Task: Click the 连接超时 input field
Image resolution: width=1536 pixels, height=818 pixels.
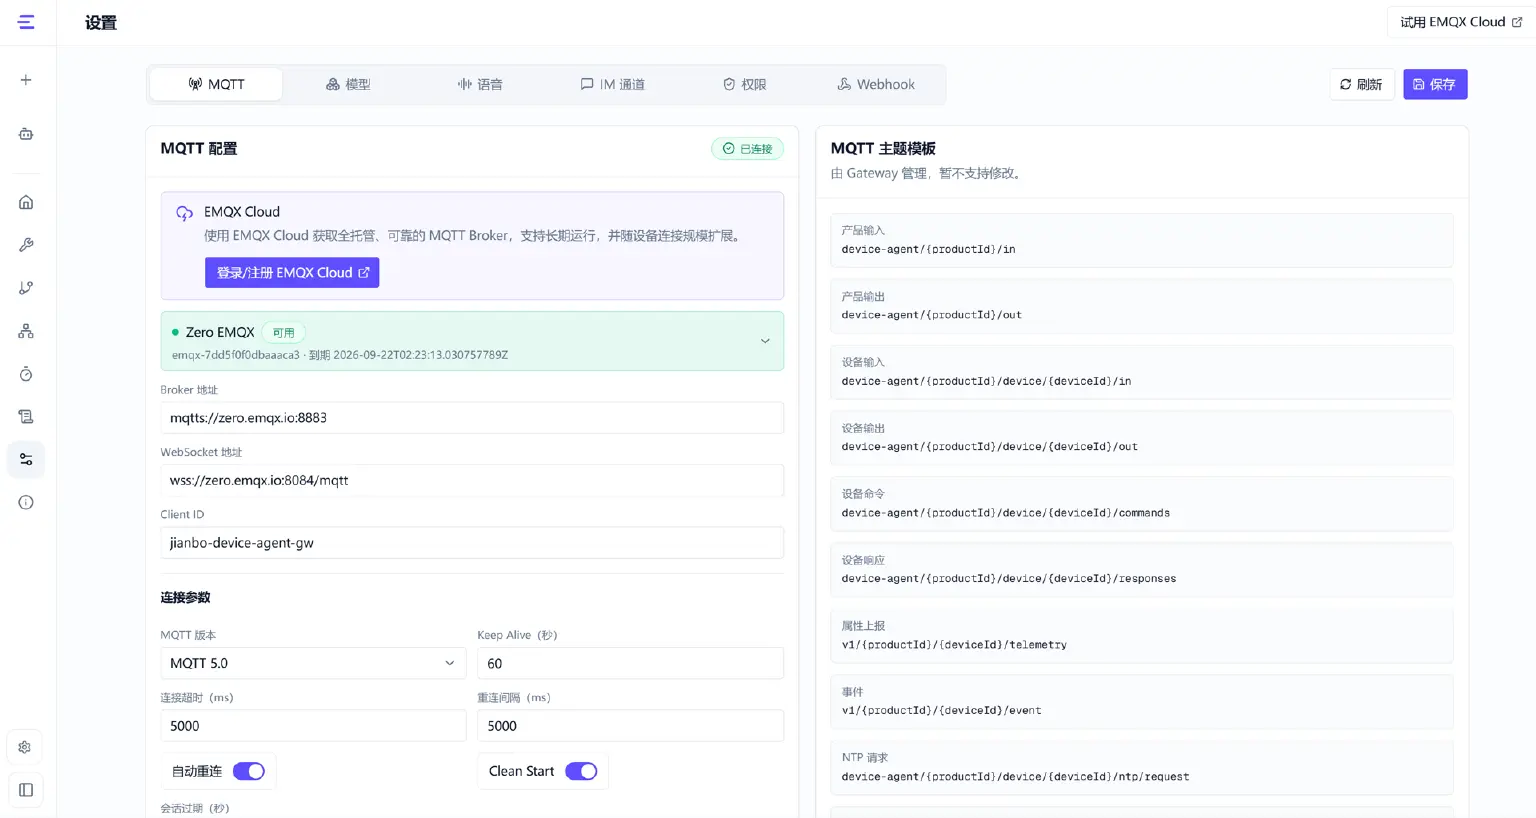Action: point(313,726)
